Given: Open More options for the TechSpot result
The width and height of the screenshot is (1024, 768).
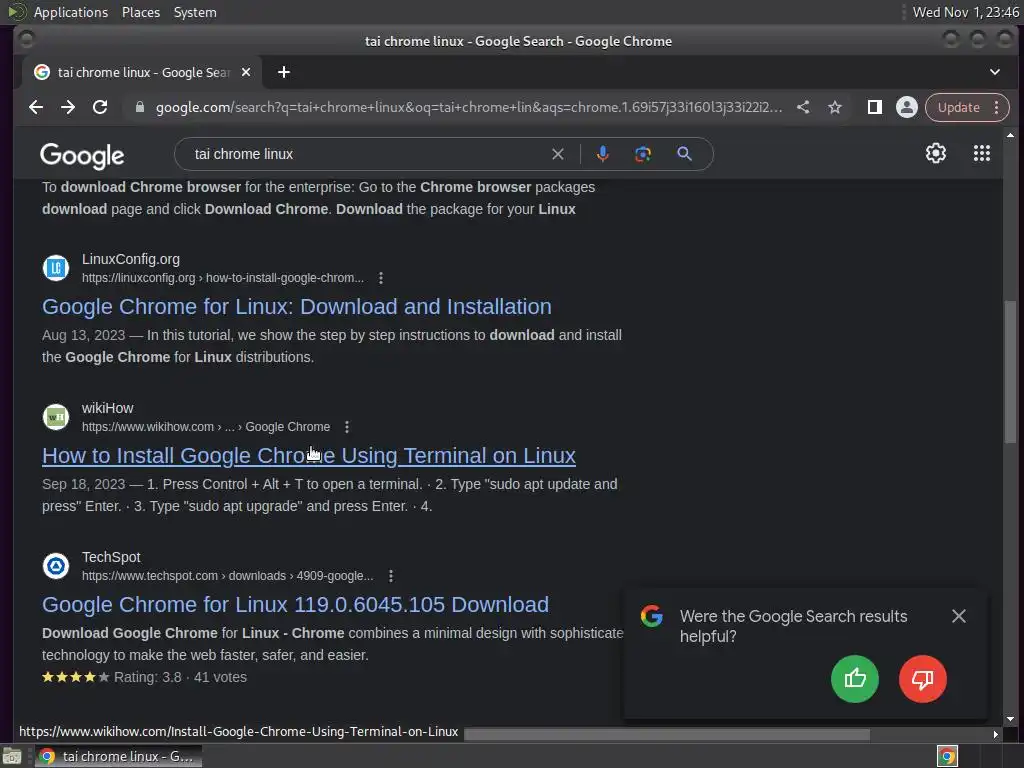Looking at the screenshot, I should pyautogui.click(x=391, y=576).
